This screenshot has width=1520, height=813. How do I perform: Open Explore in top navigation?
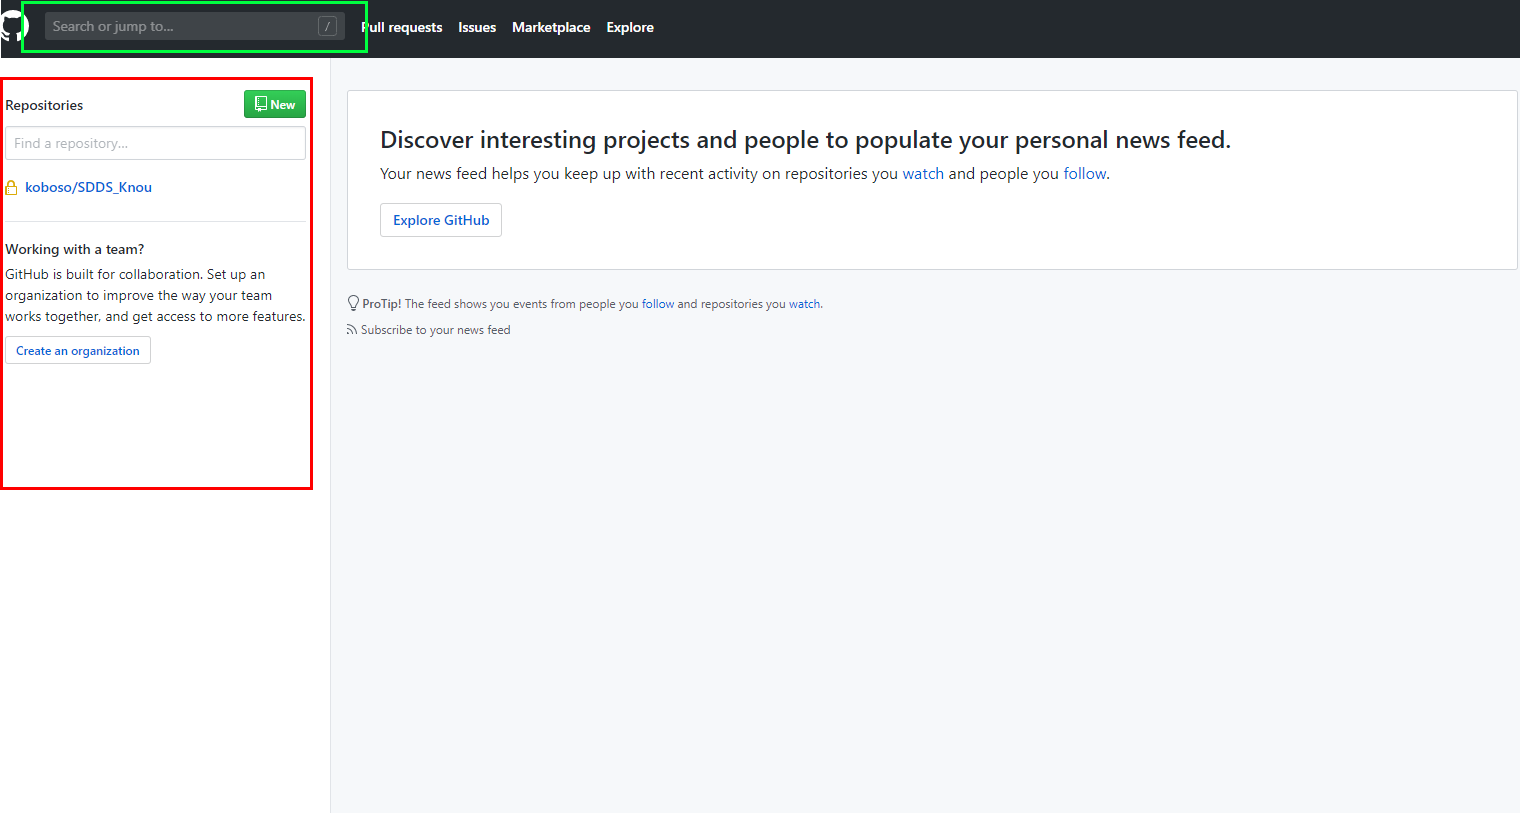pyautogui.click(x=630, y=27)
